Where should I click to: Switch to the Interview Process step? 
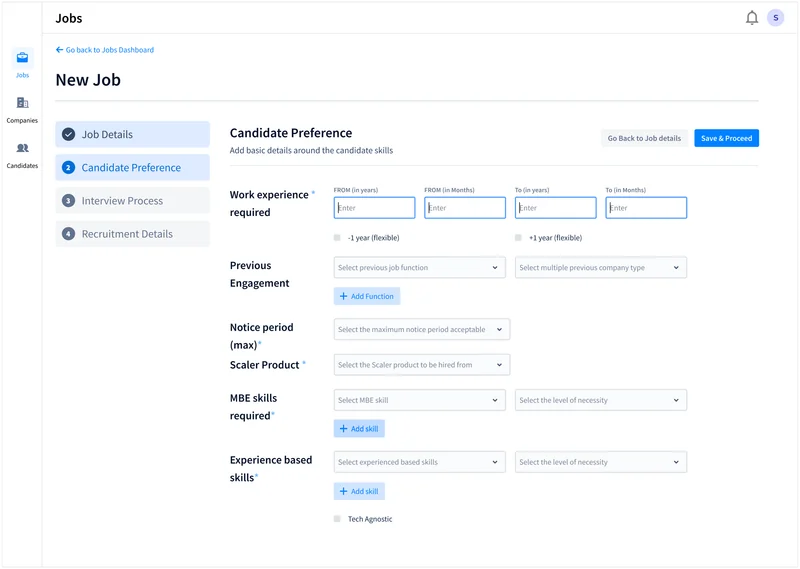[x=132, y=201]
